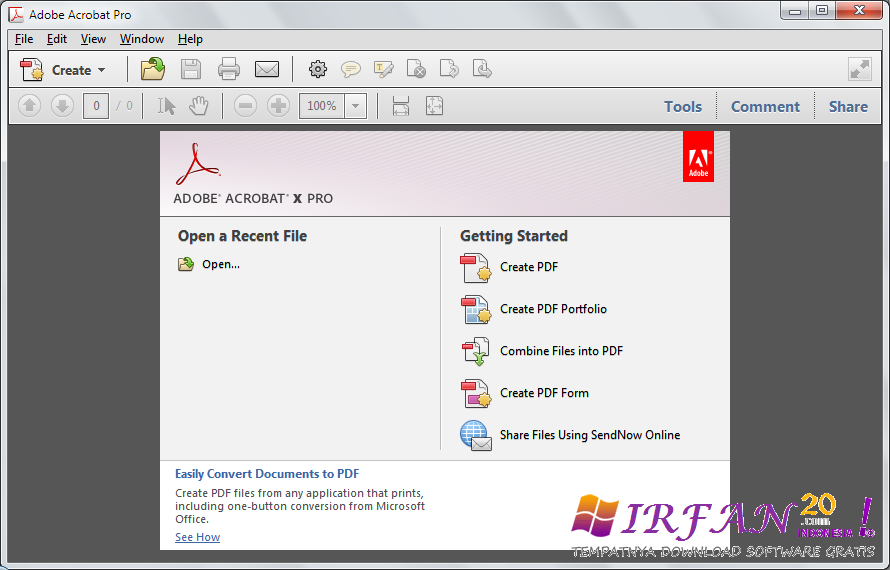Click the Create button label
The image size is (890, 570).
[72, 70]
